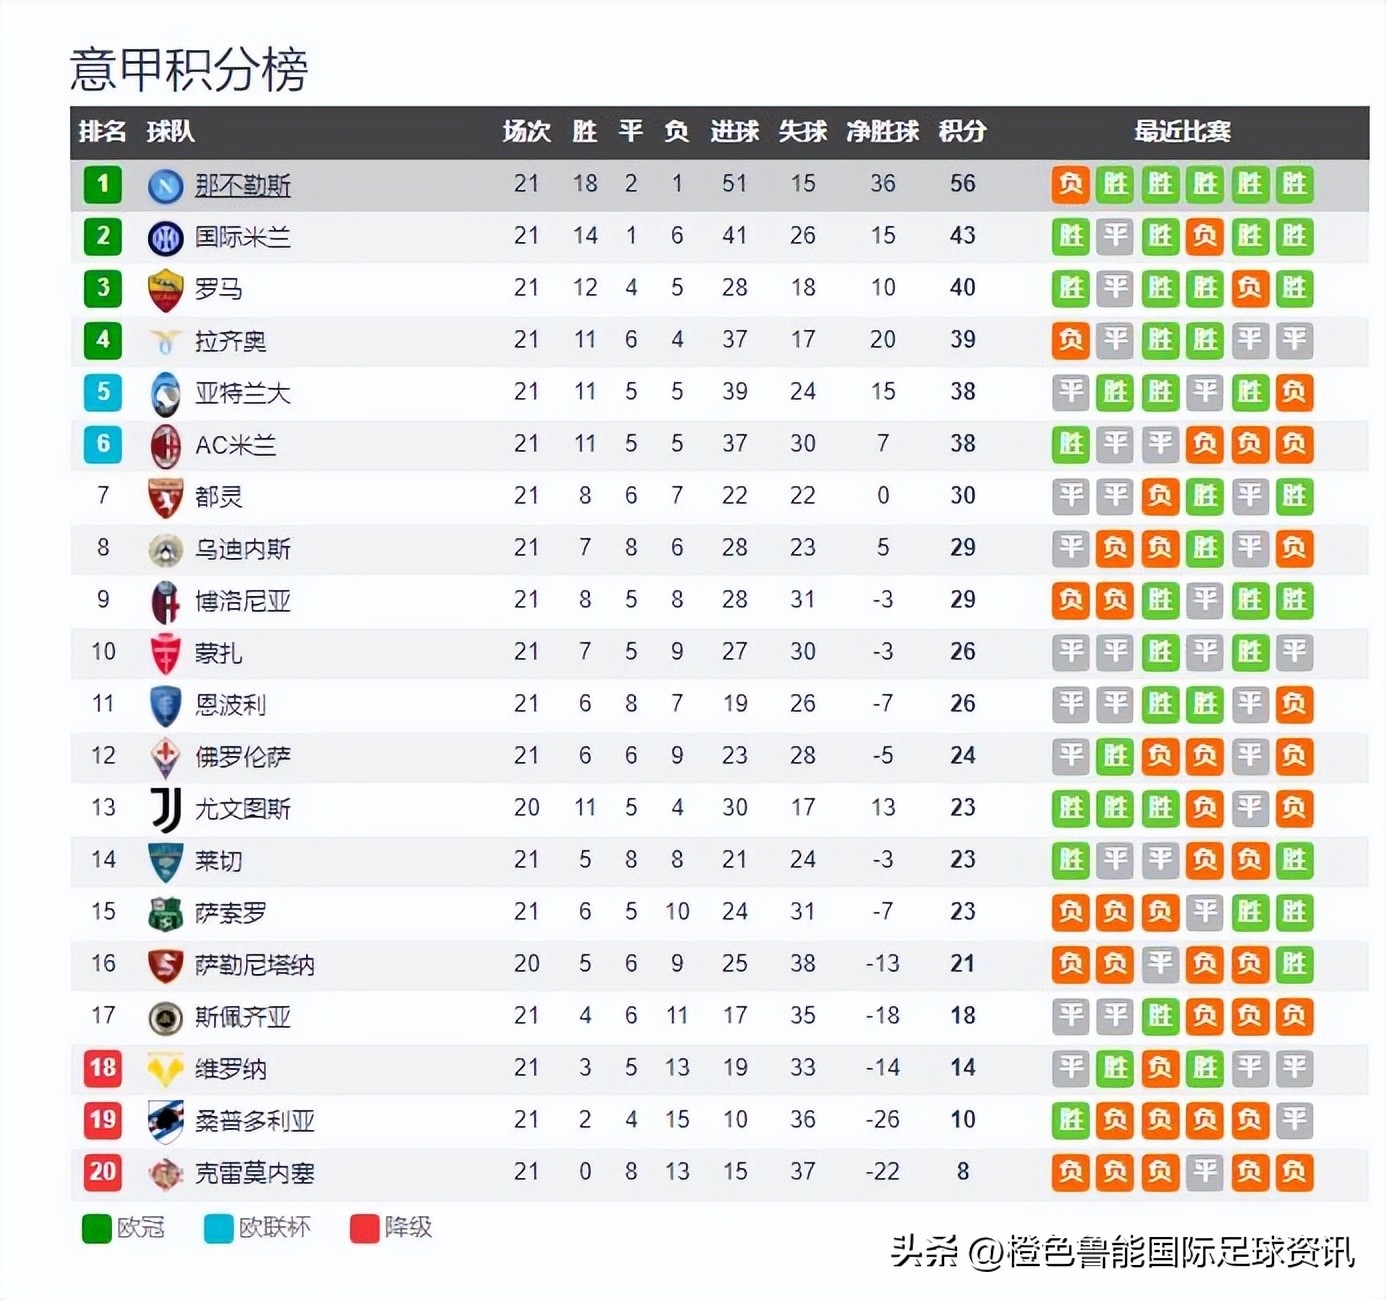Click the Inter Milan club crest
This screenshot has height=1300, width=1386.
point(165,237)
